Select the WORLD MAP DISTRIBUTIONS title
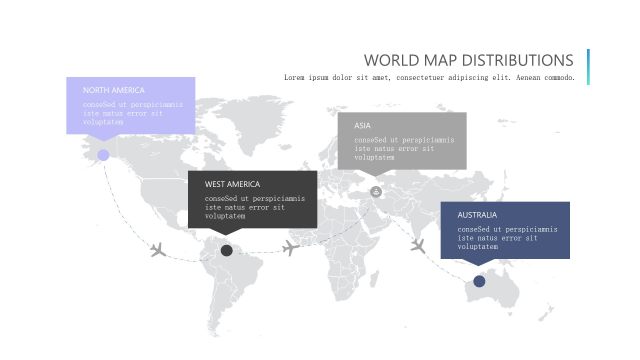640x360 pixels. coord(469,60)
